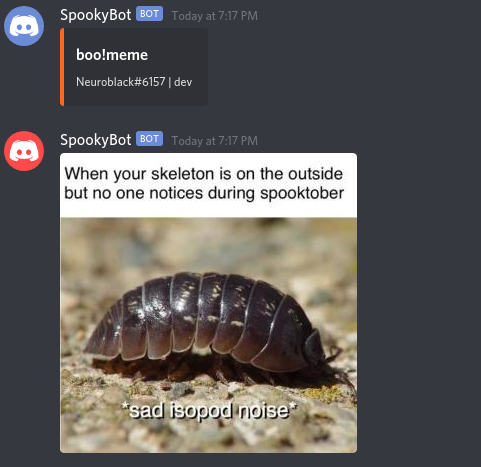
Task: Click the sad isopod noise caption text
Action: click(x=209, y=410)
